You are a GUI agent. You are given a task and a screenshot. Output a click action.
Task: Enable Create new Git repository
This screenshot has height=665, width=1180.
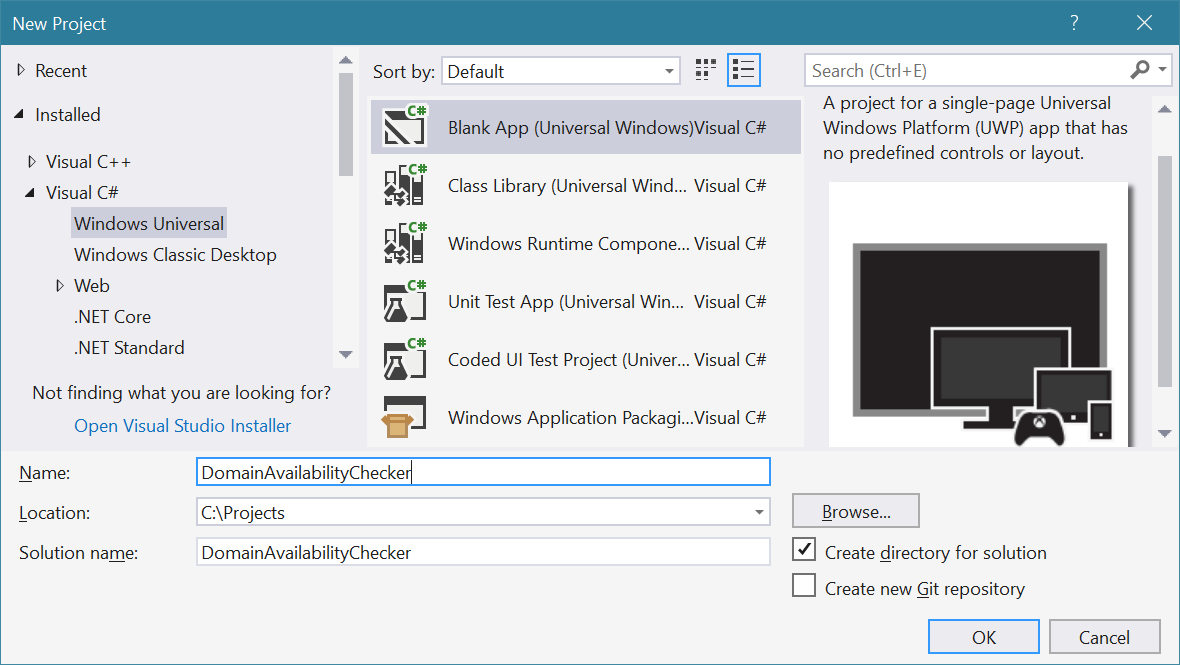coord(804,587)
